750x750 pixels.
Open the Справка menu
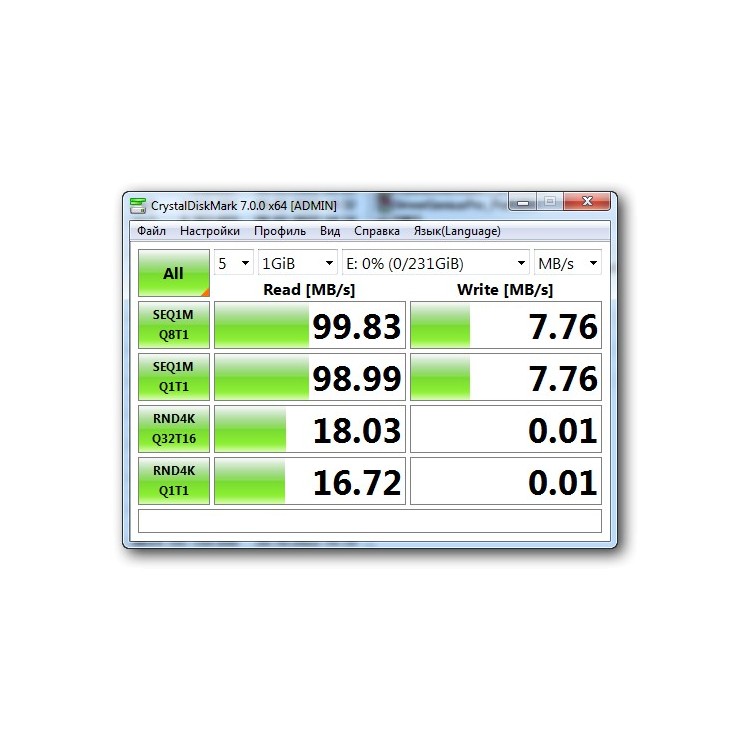[377, 231]
